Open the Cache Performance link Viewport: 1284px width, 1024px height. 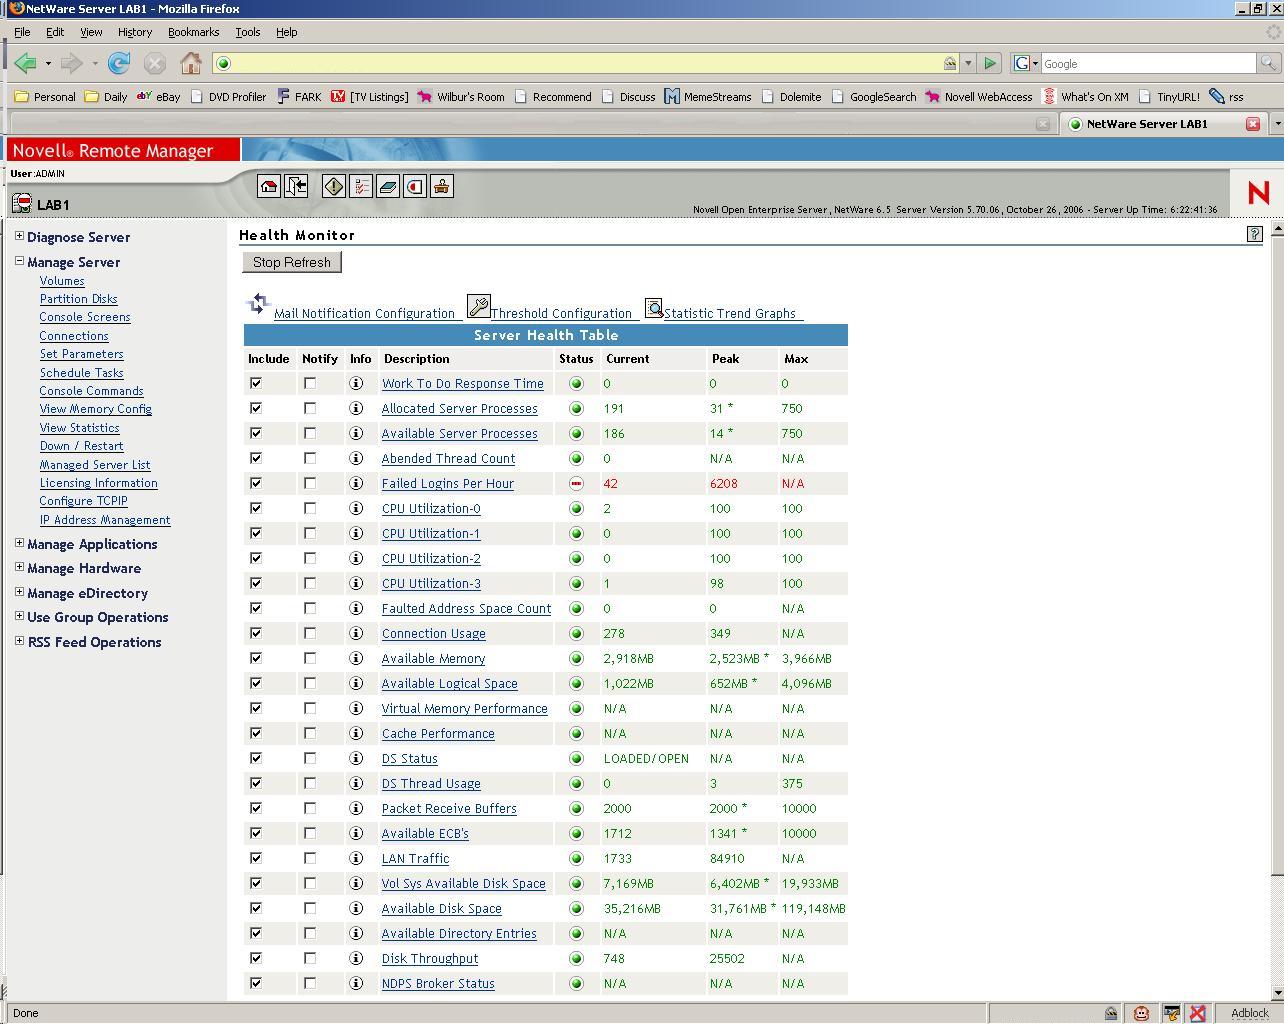(438, 734)
